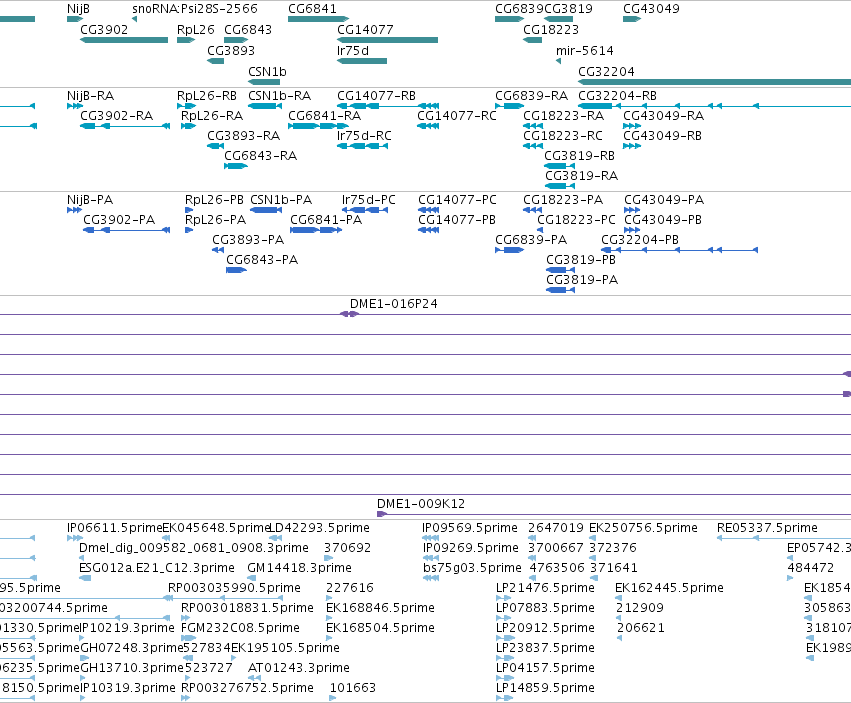Click the DME1-009K12 BAC clone label
Screen dimensions: 851x703
(x=421, y=504)
